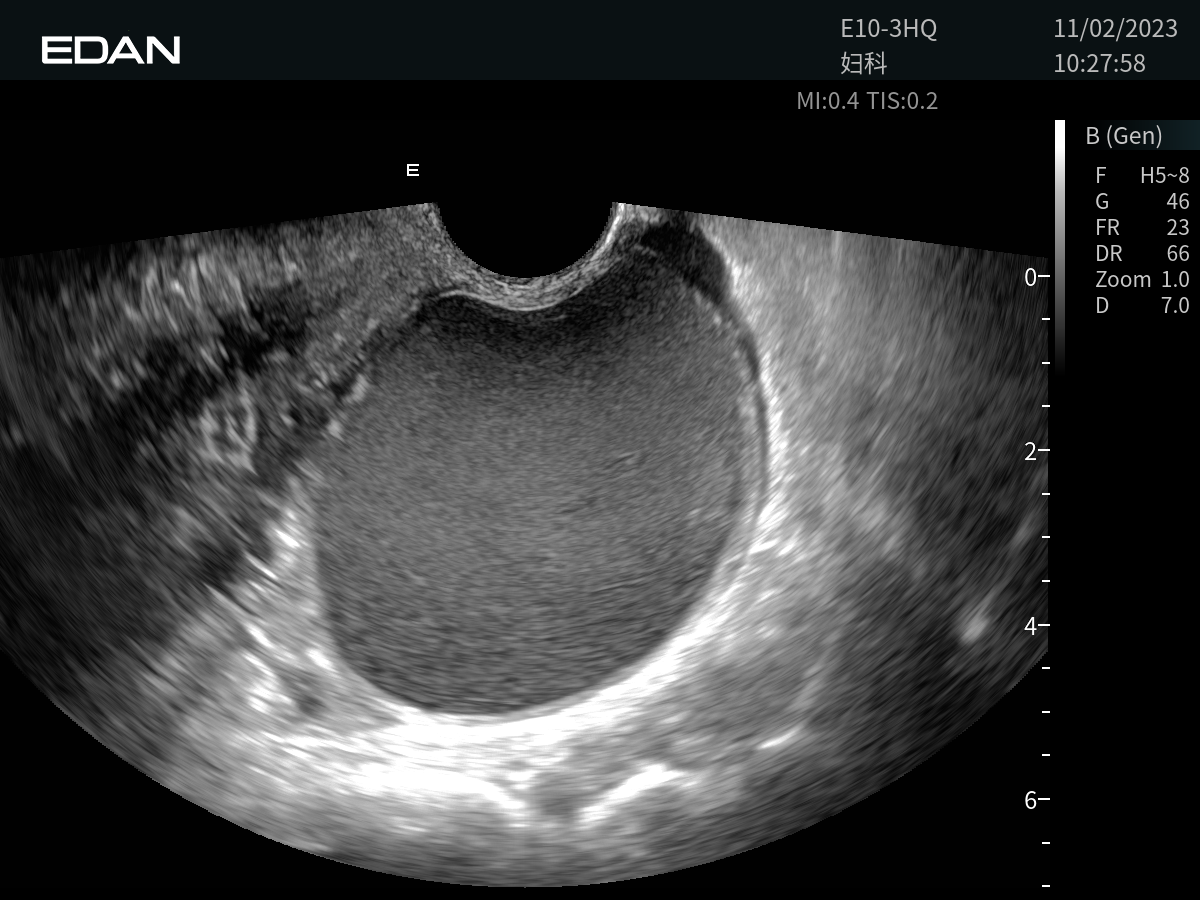The image size is (1200, 900).
Task: Select the frequency parameter F H5~8
Action: [1142, 176]
